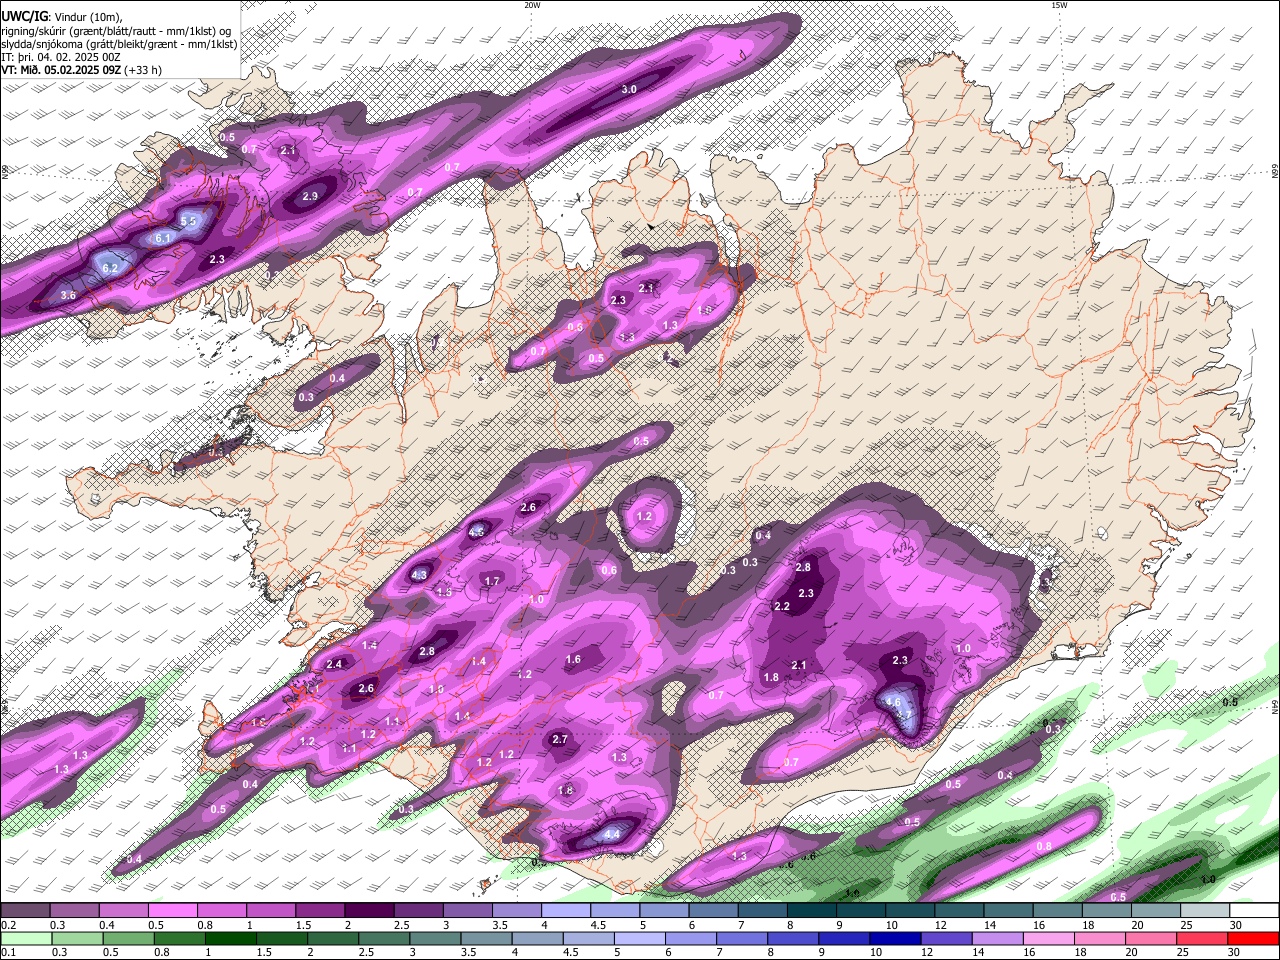Viewport: 1280px width, 960px height.
Task: Click the lower legend swatch between 1 and 1.5
Action: (x=230, y=938)
